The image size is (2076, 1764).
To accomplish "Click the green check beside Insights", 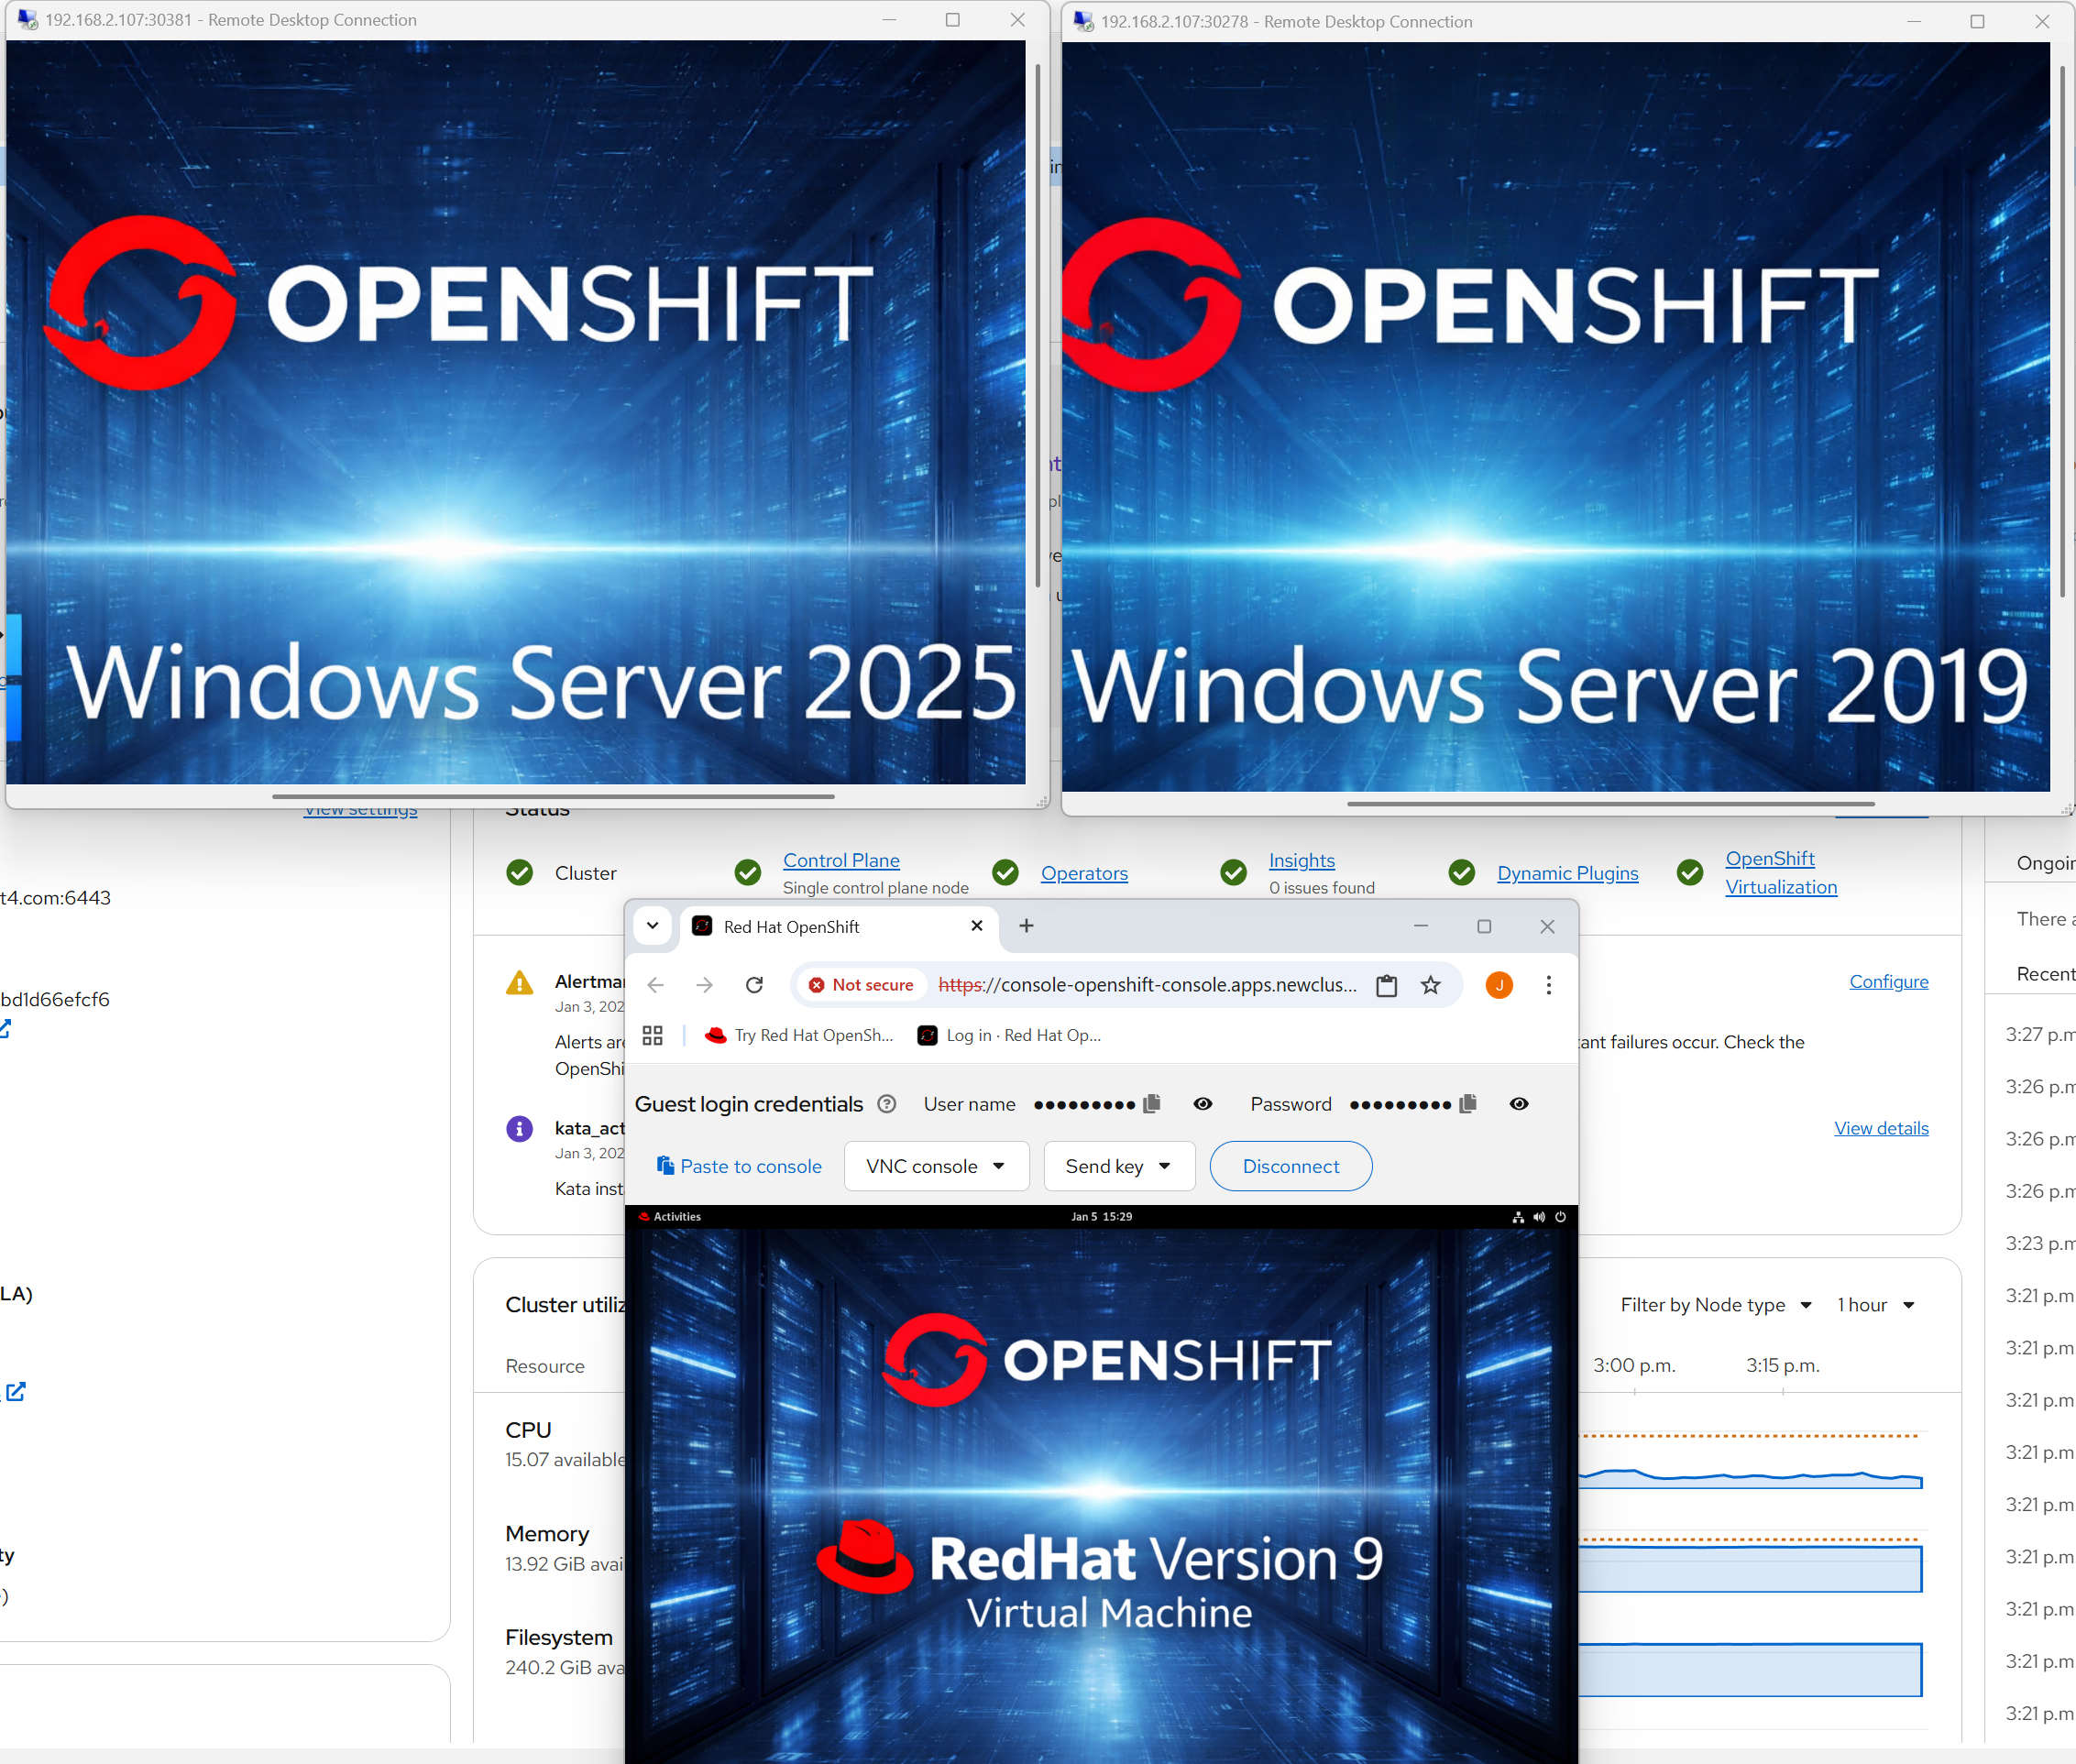I will (1234, 873).
